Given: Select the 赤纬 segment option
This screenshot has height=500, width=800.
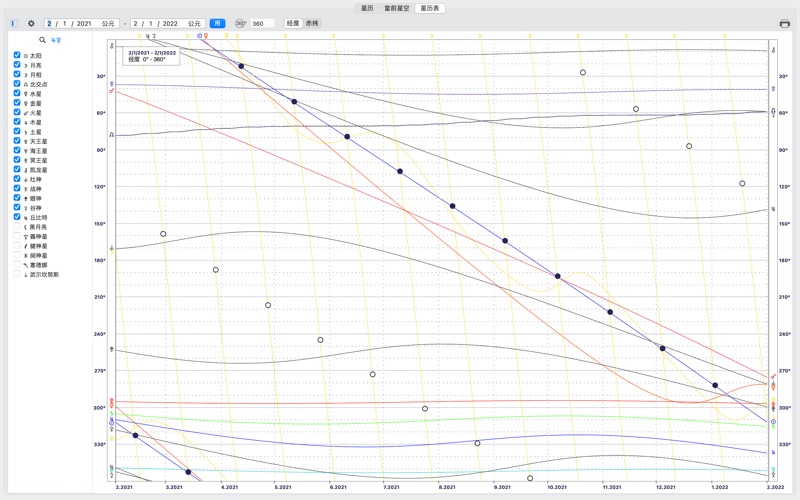Looking at the screenshot, I should pos(312,23).
